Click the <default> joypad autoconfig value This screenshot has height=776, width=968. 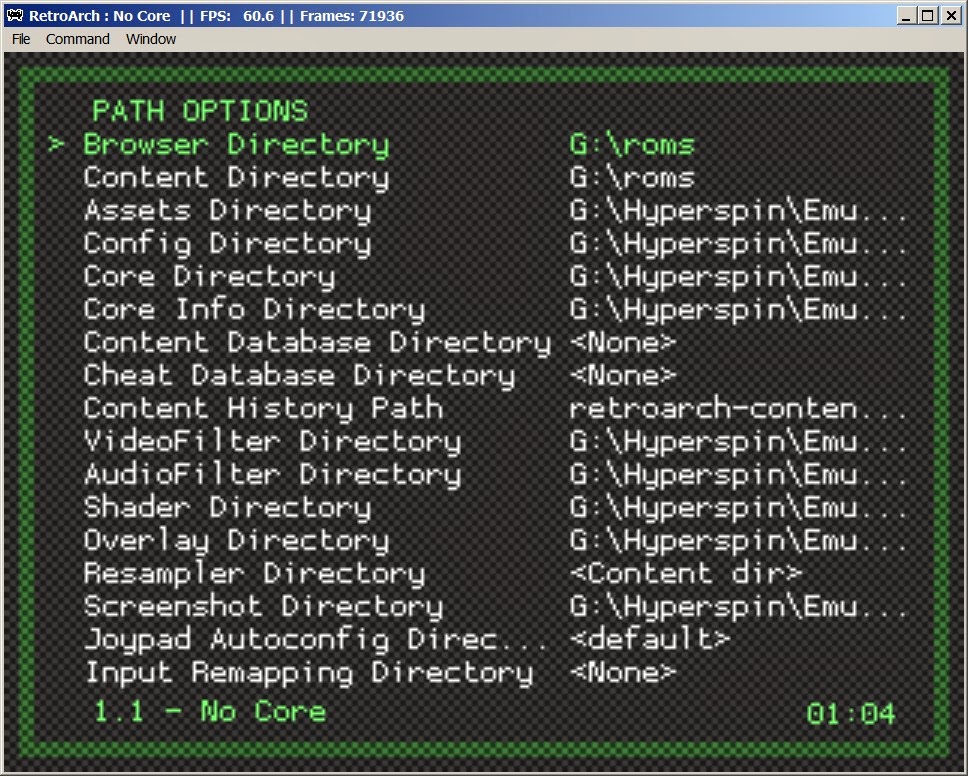pos(650,640)
